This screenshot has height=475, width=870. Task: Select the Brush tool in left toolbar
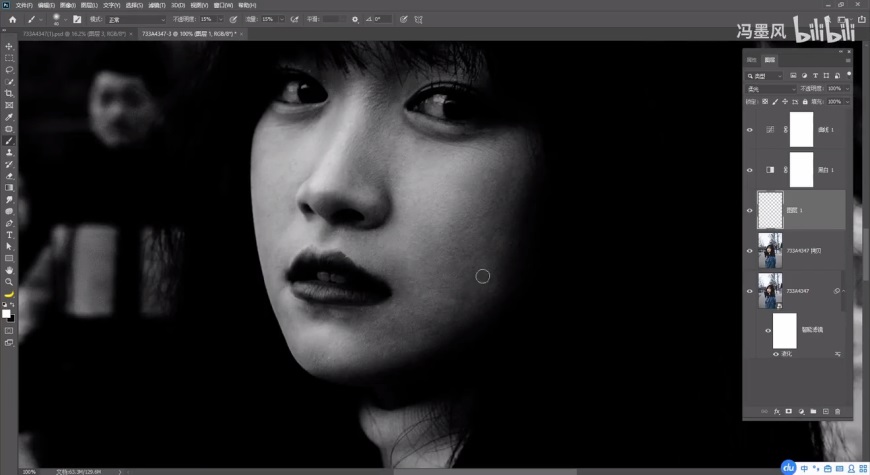tap(9, 141)
